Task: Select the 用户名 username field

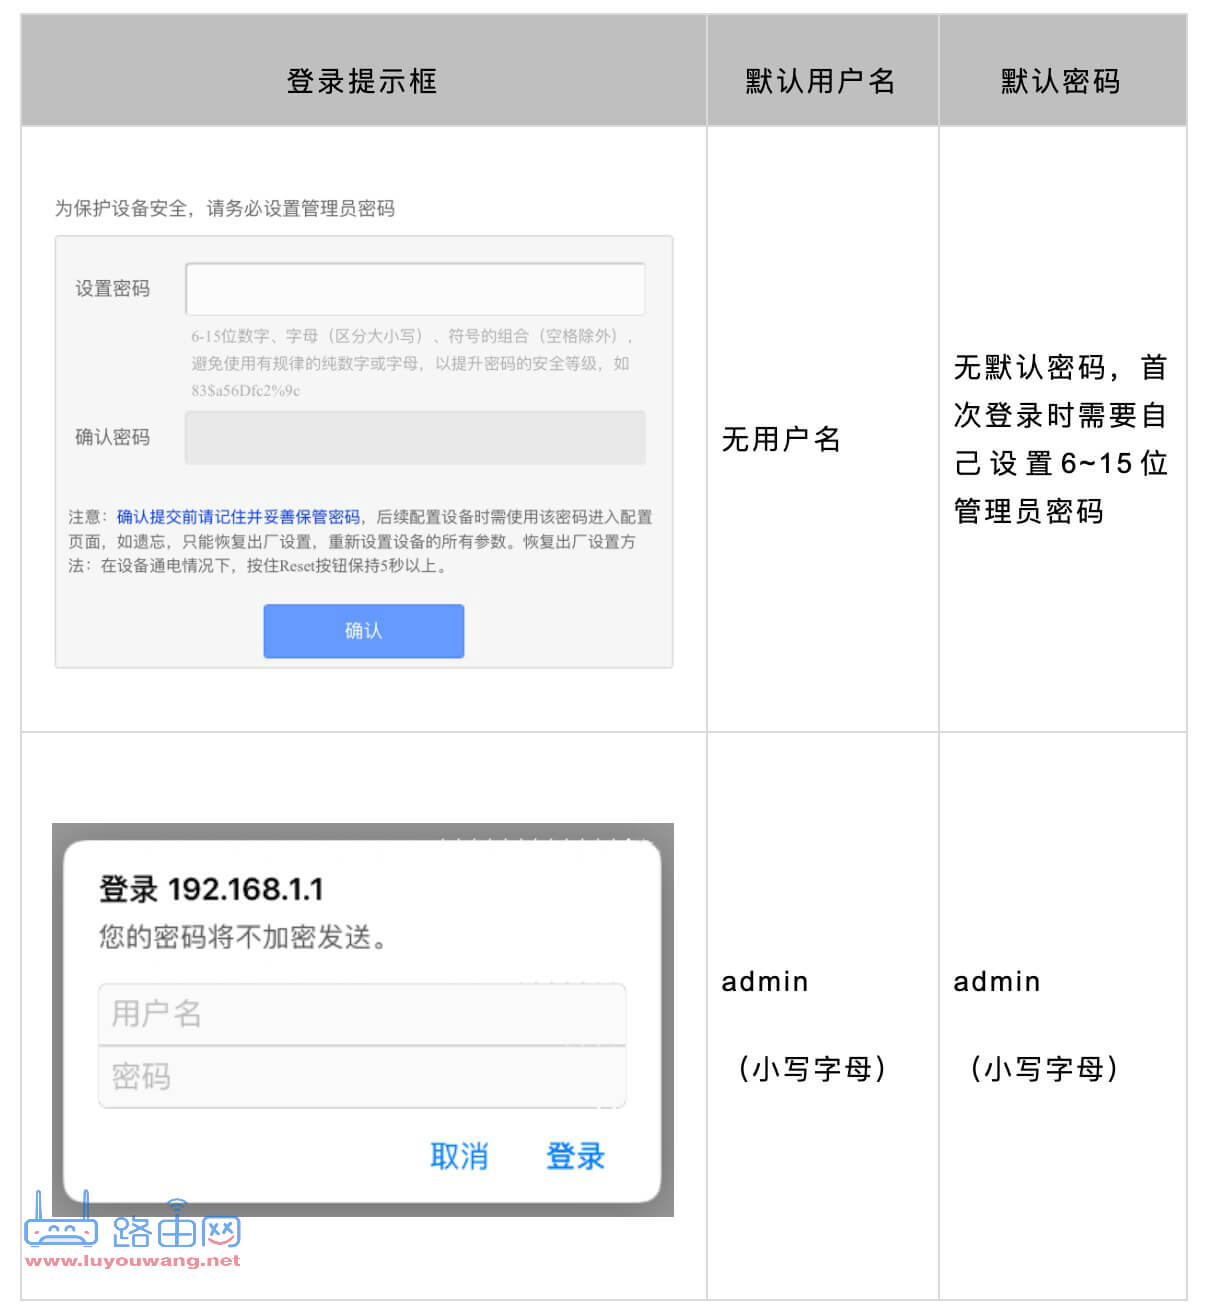Action: pyautogui.click(x=360, y=1013)
